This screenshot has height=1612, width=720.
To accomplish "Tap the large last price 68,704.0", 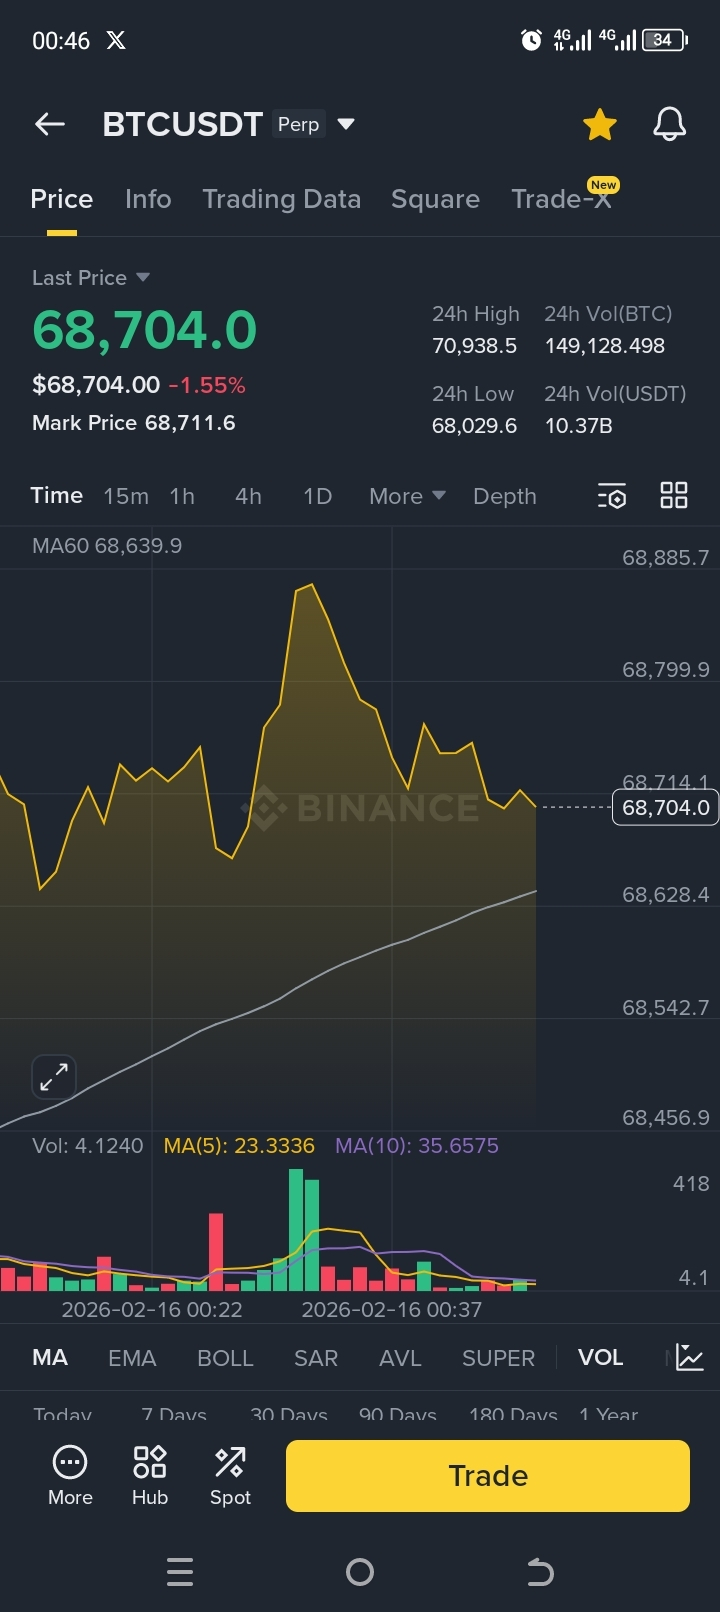I will (145, 330).
